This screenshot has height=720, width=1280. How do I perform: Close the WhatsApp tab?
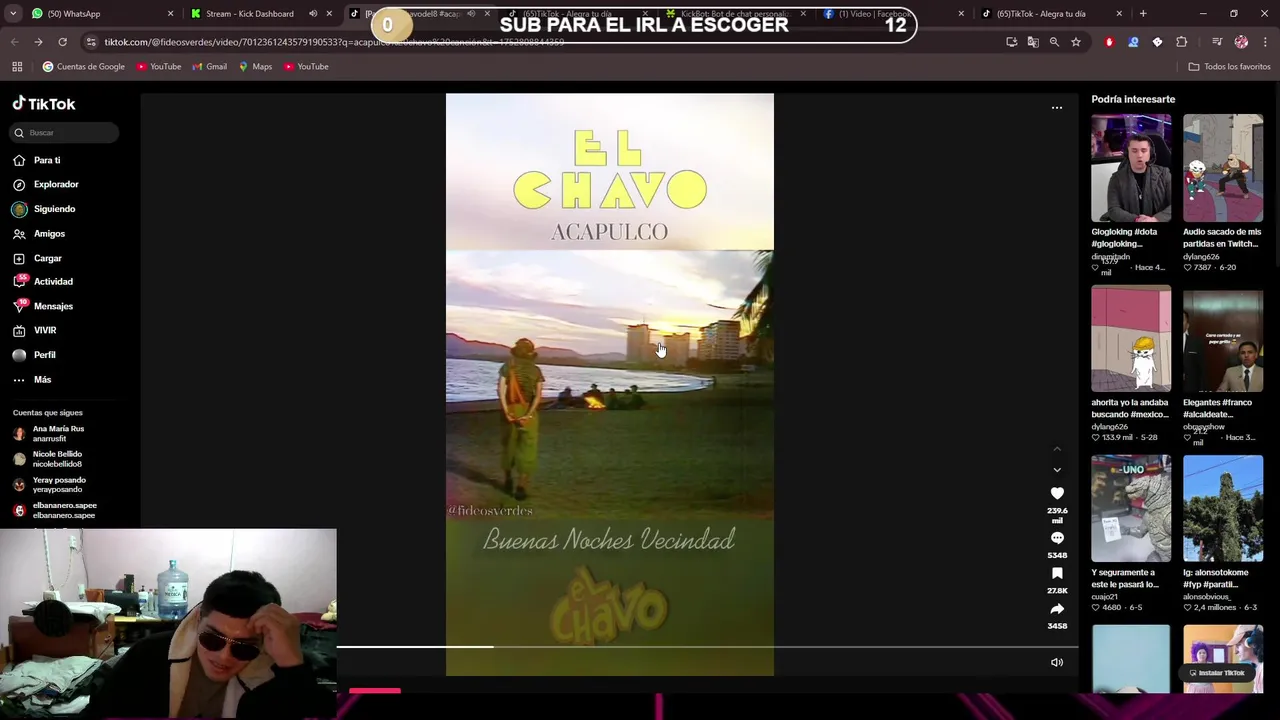coord(170,14)
